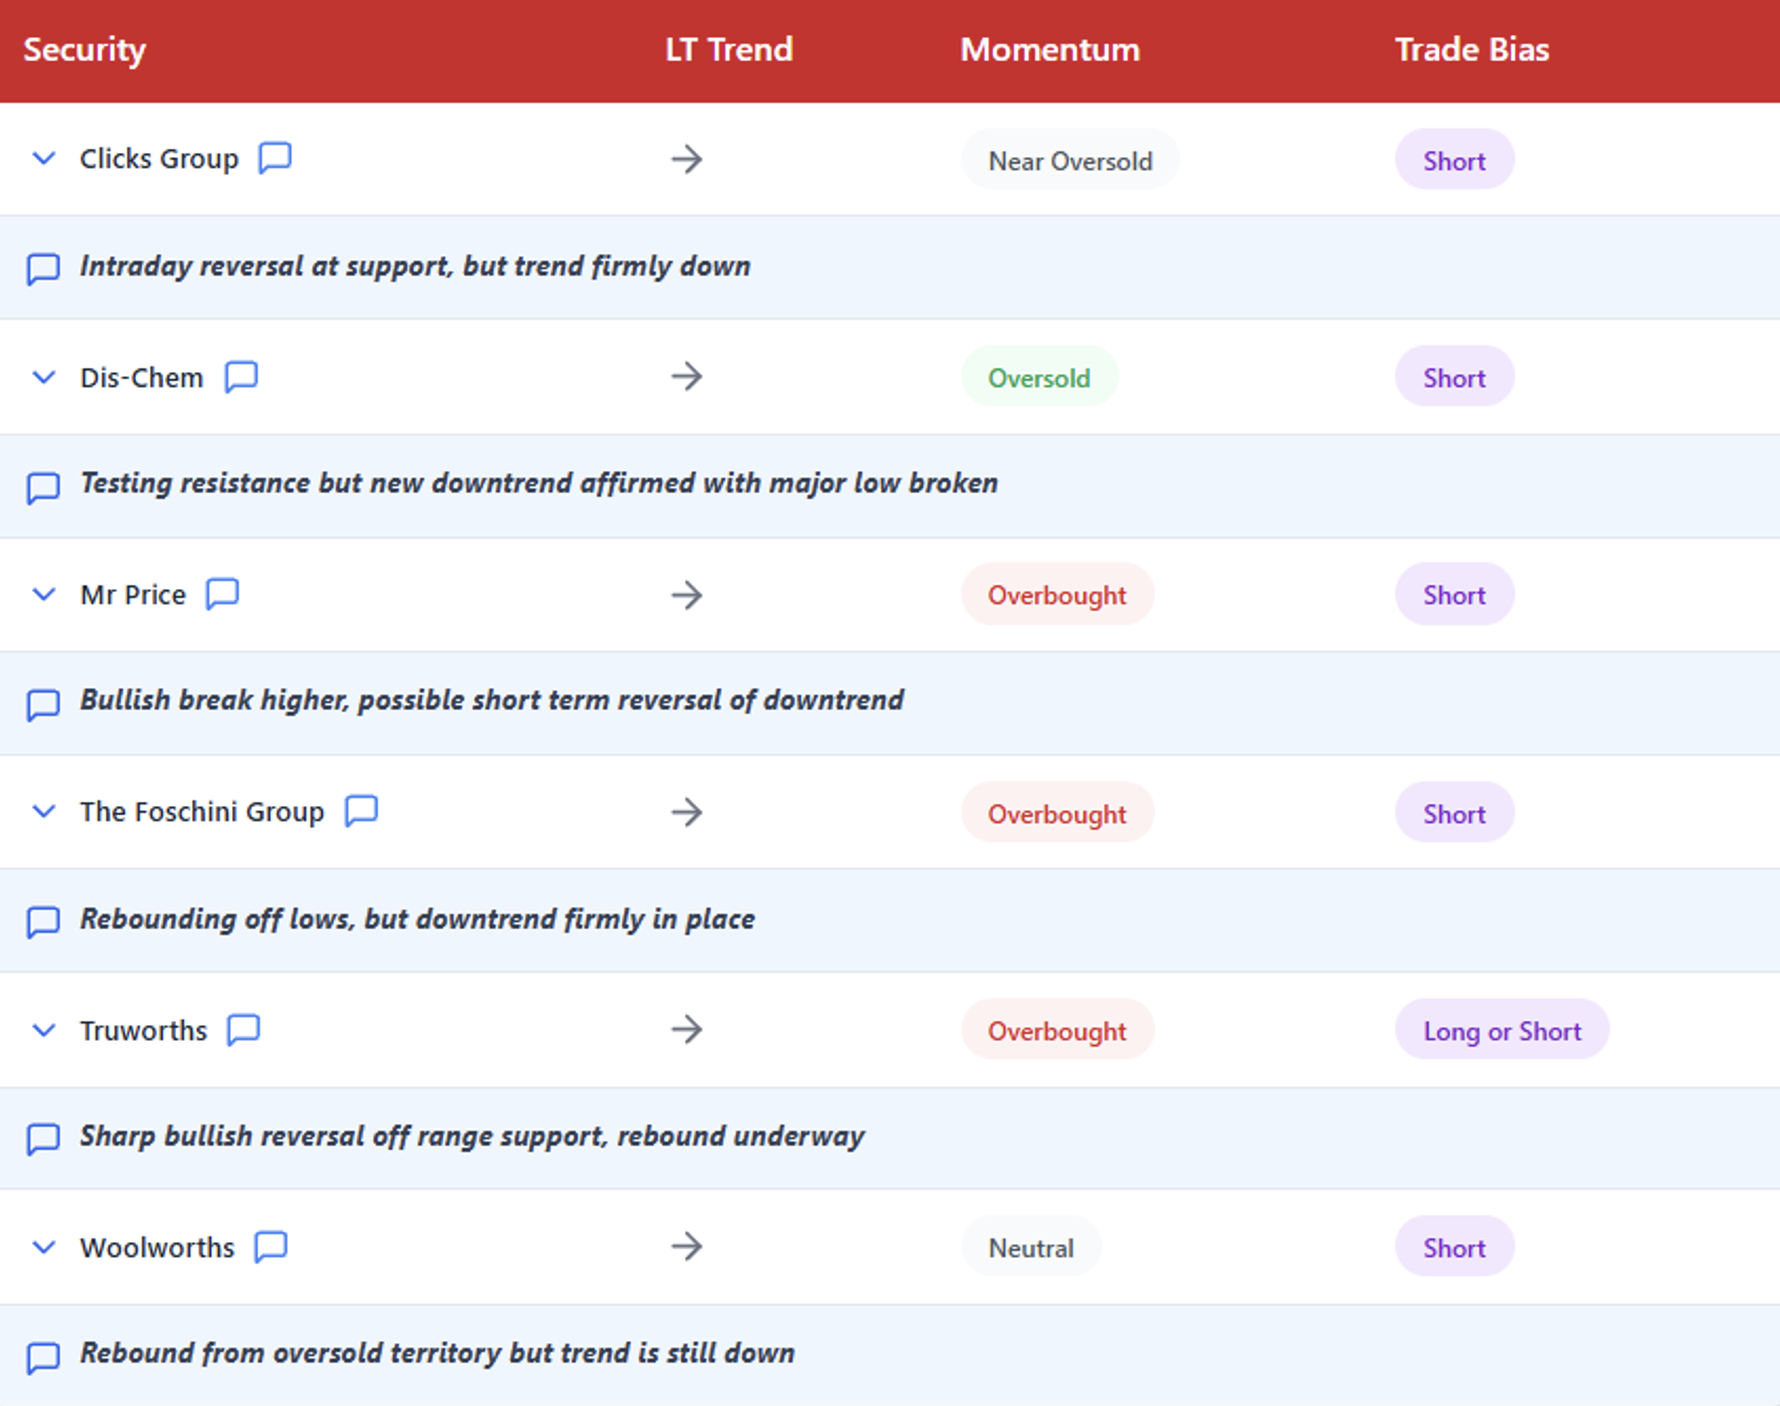Collapse The Foschini Group row chevron
The image size is (1780, 1406).
pyautogui.click(x=43, y=811)
